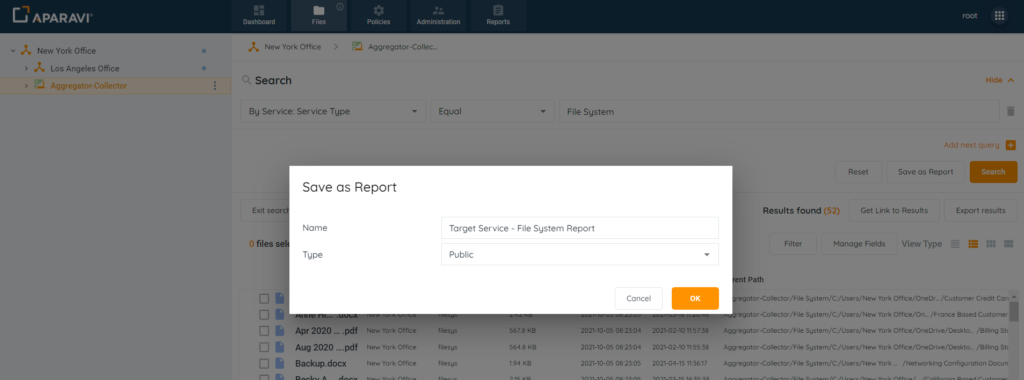This screenshot has height=380, width=1024.
Task: Tick the checkbox for Backup.docx
Action: 264,363
